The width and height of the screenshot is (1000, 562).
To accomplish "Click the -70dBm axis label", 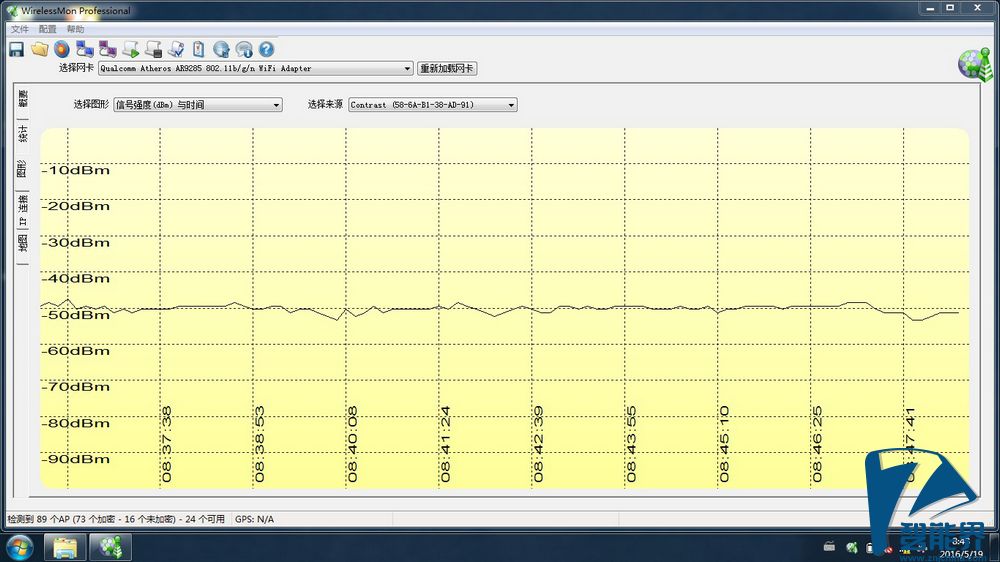I will click(76, 387).
